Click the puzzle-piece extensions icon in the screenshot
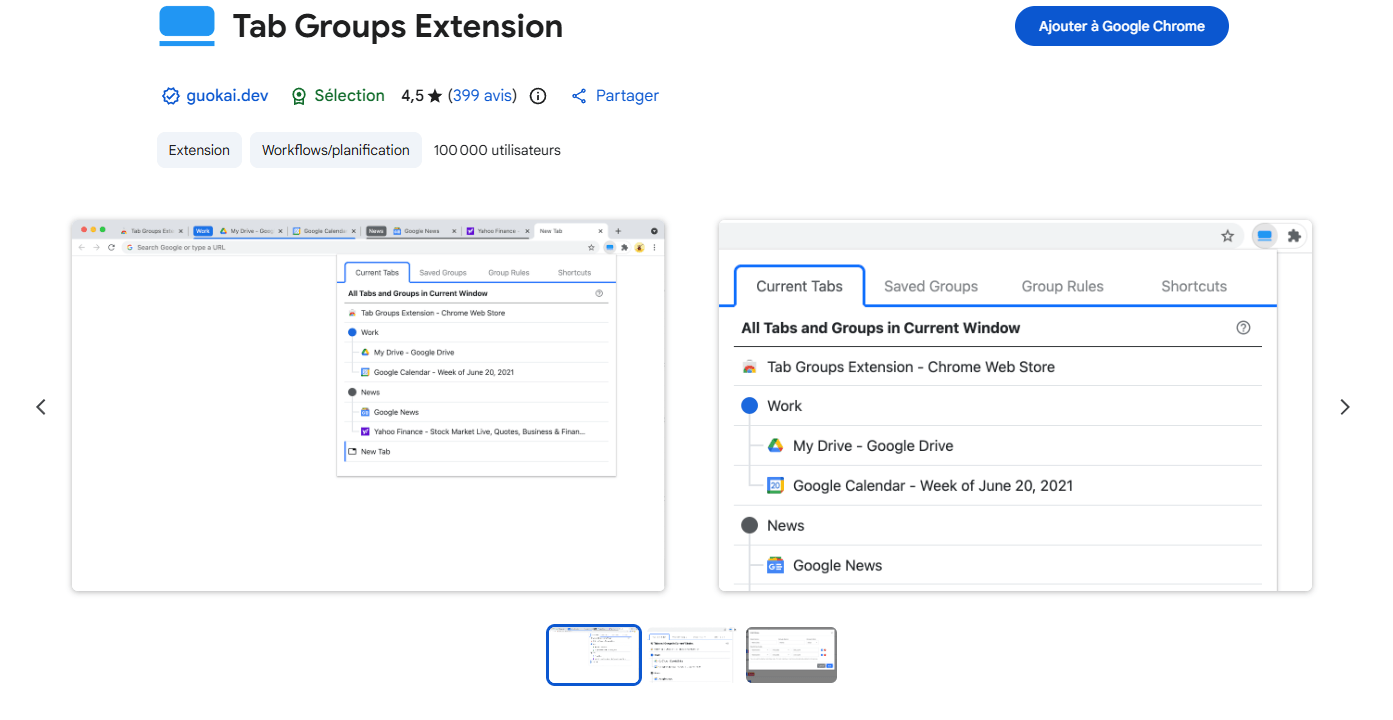1393x720 pixels. (x=1295, y=235)
